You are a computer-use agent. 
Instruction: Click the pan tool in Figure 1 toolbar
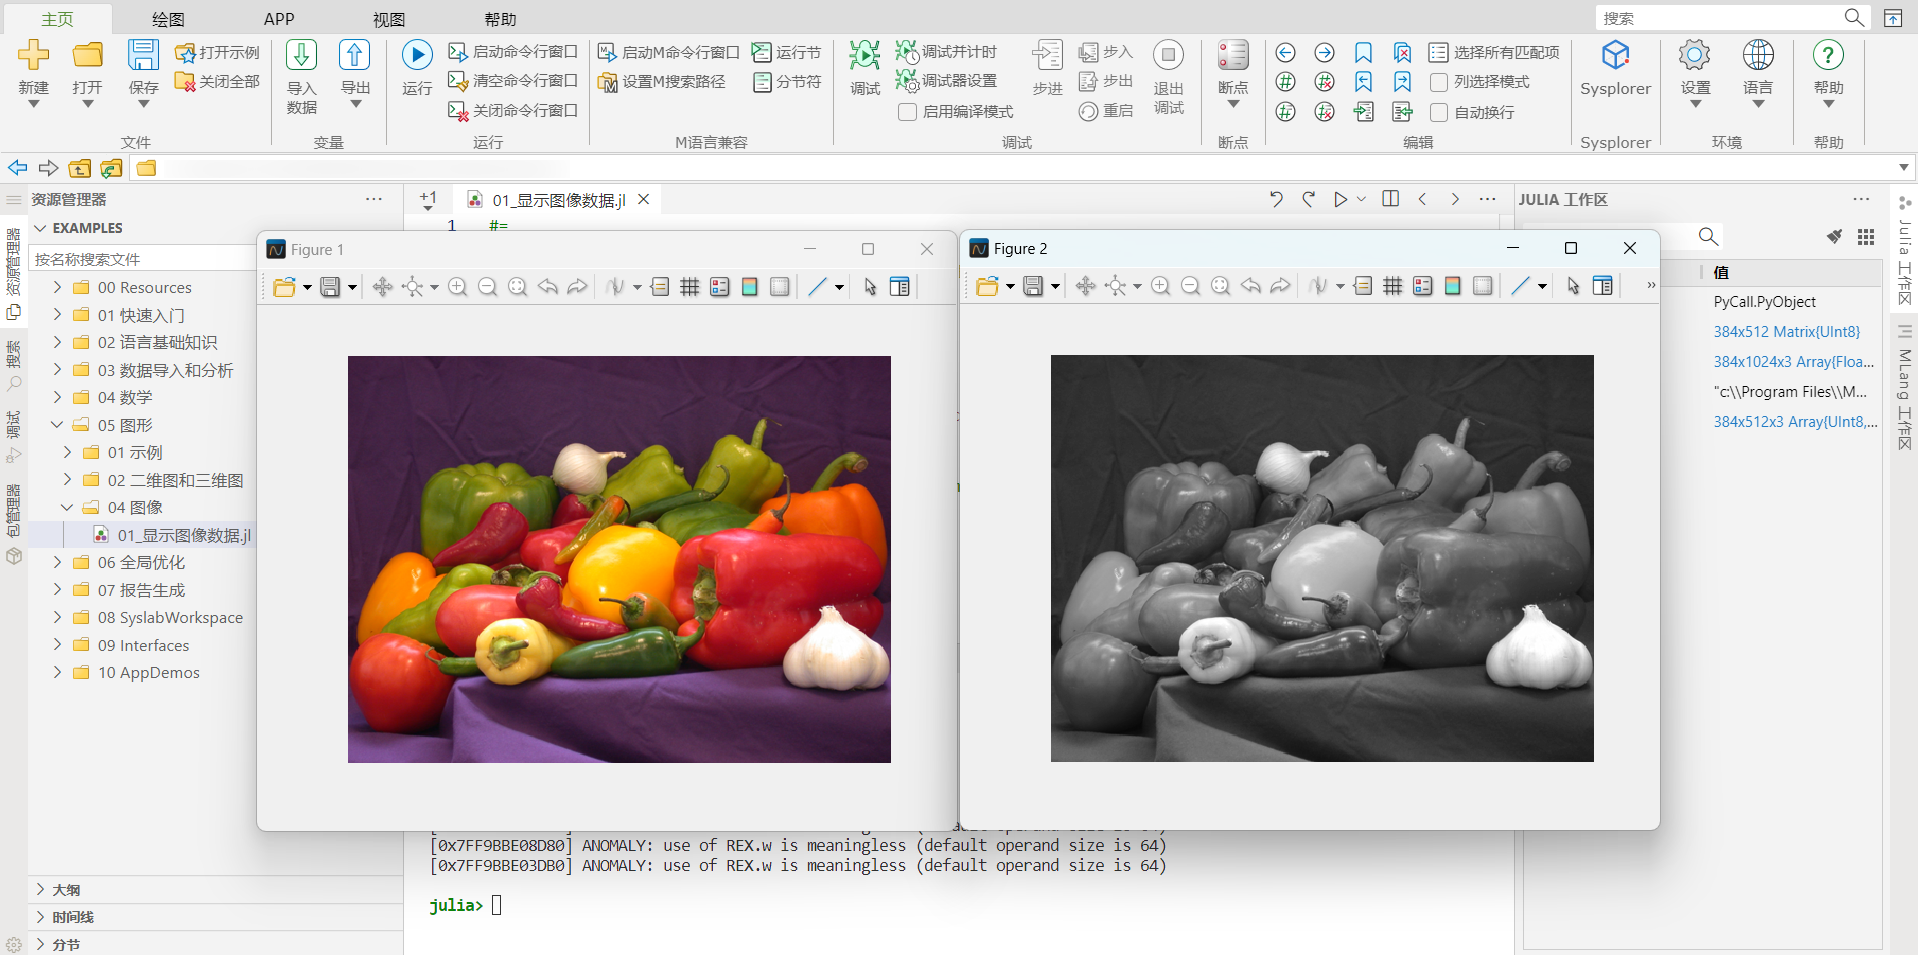pyautogui.click(x=382, y=288)
